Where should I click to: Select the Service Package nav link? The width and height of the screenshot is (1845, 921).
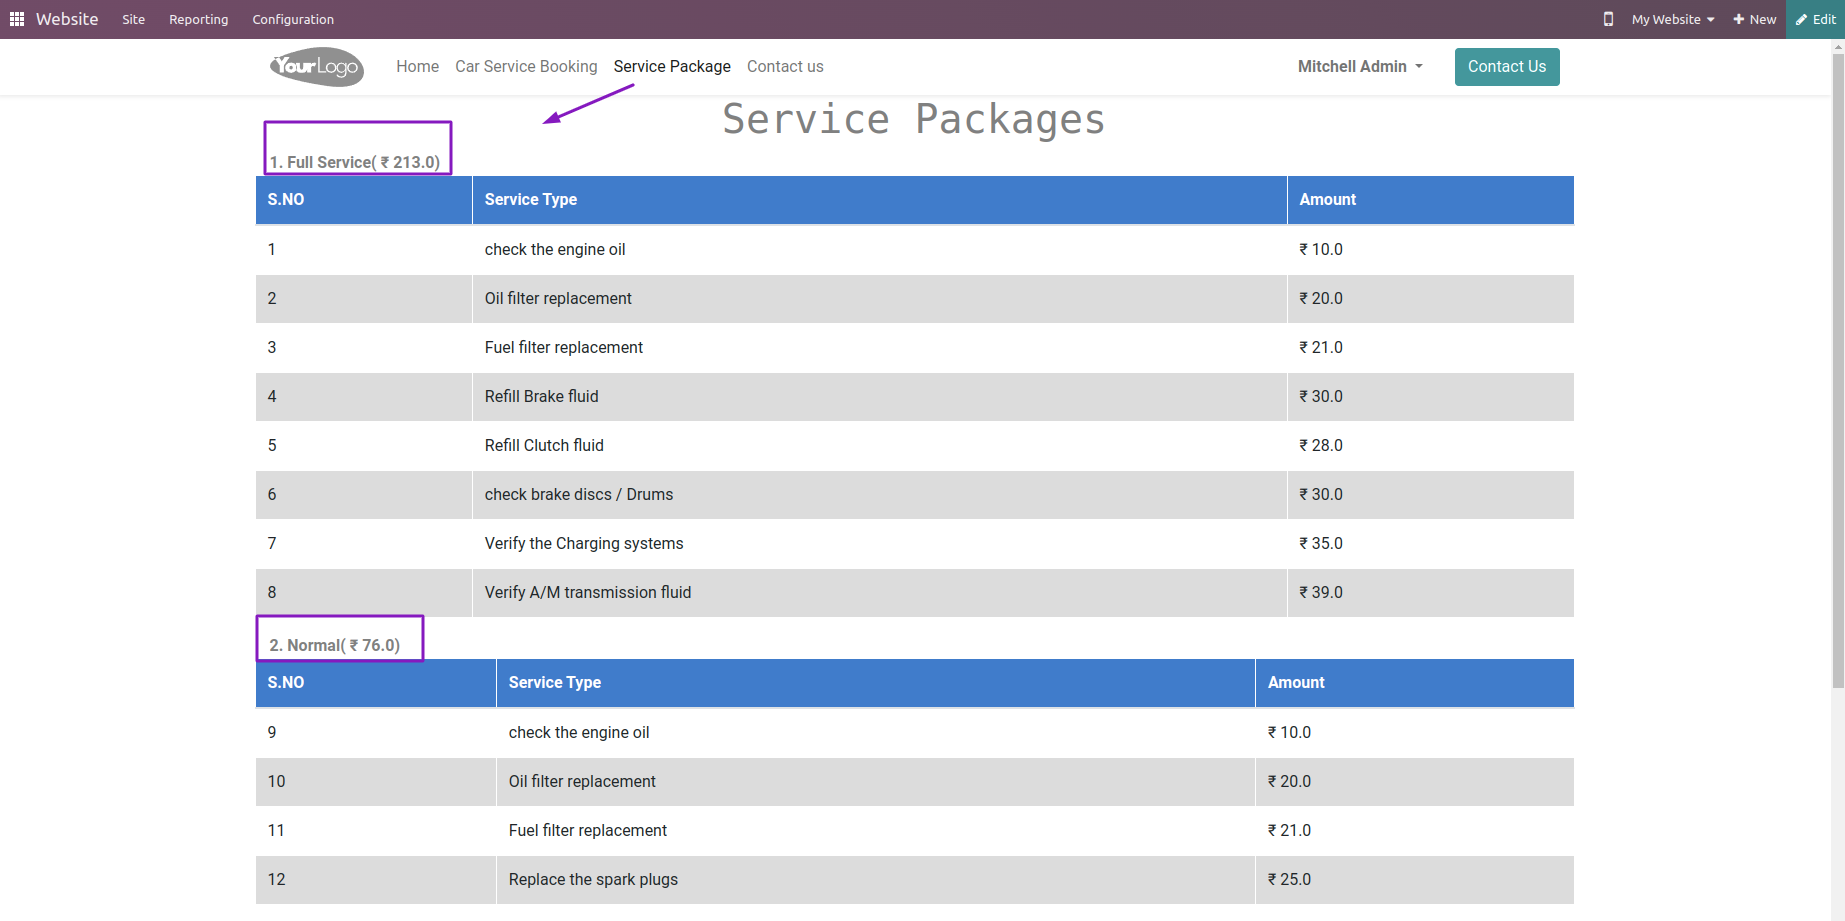[x=672, y=67]
